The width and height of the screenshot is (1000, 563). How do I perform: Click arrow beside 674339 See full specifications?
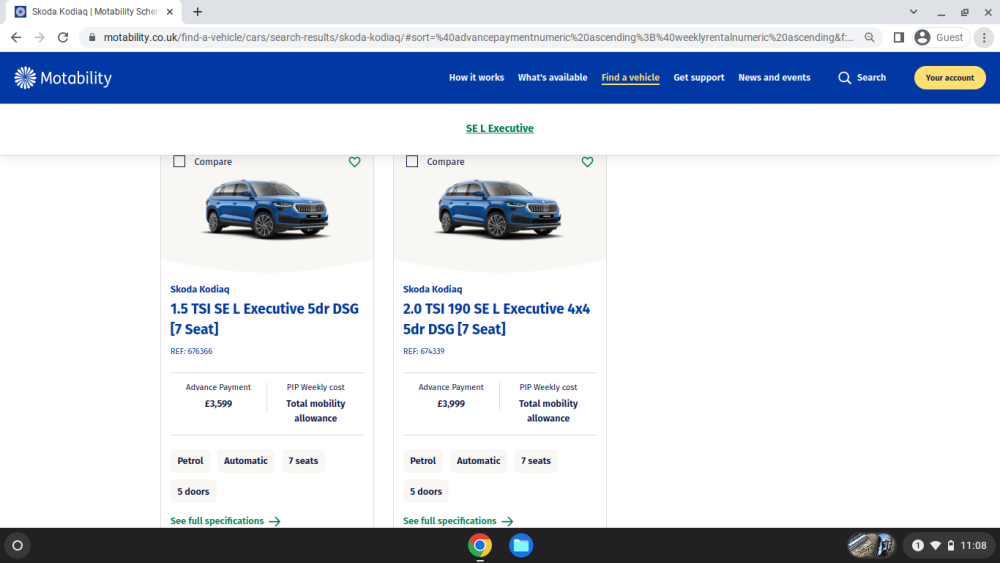coord(508,522)
